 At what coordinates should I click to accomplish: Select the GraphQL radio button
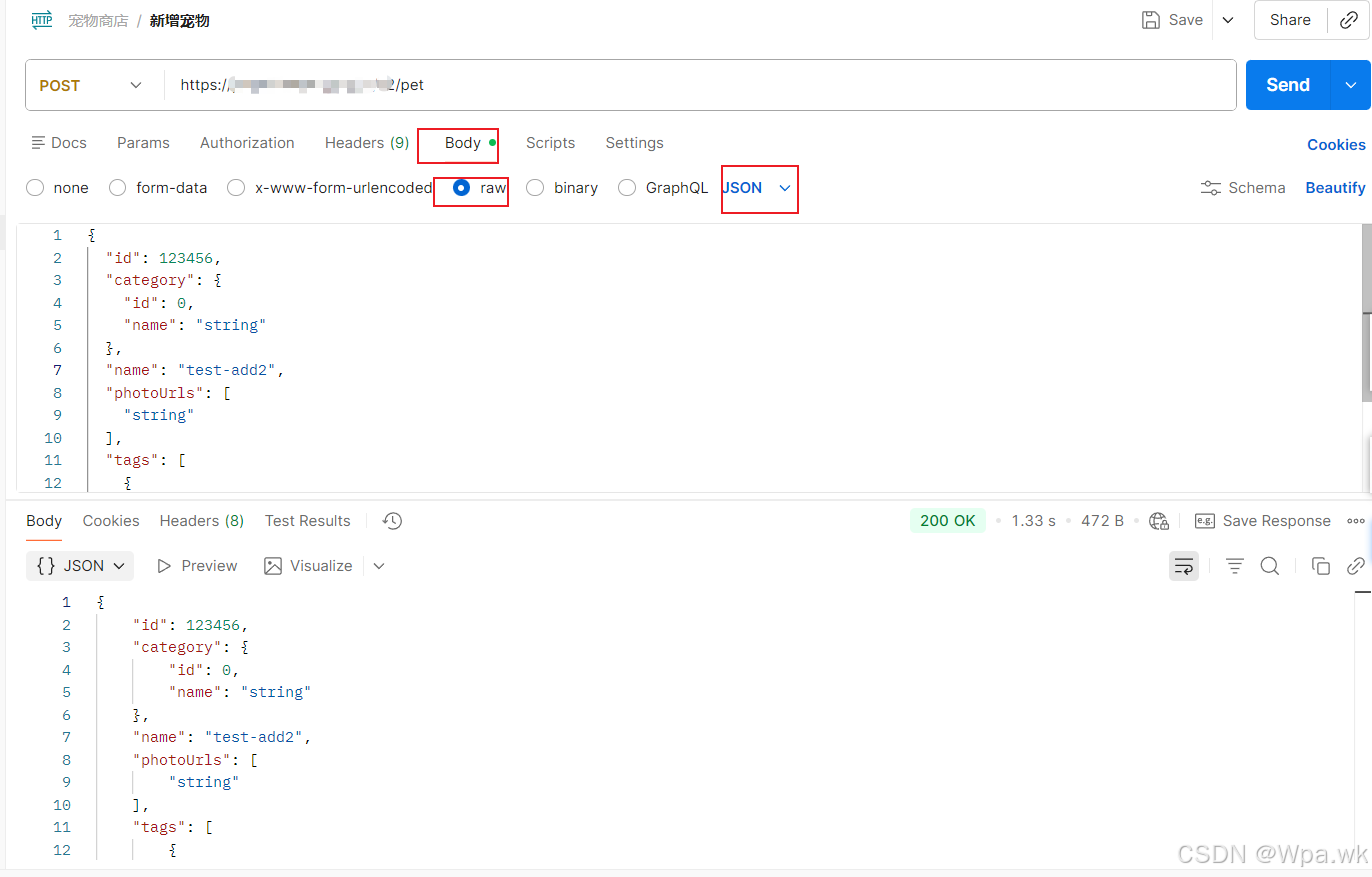point(627,187)
